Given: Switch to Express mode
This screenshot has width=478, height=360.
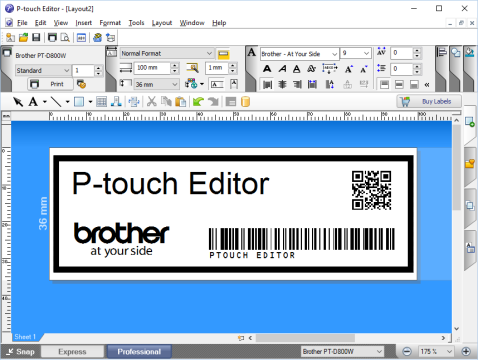Looking at the screenshot, I should 72,351.
